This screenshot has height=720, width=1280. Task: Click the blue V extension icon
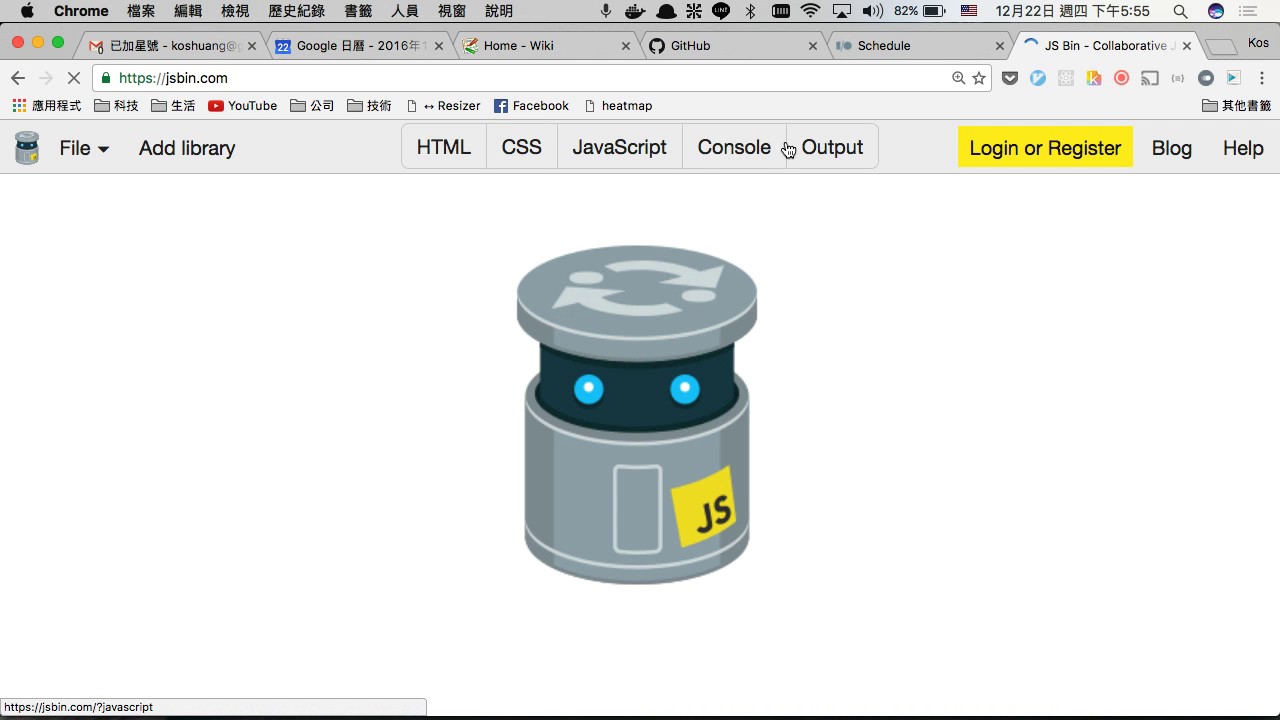point(1038,78)
